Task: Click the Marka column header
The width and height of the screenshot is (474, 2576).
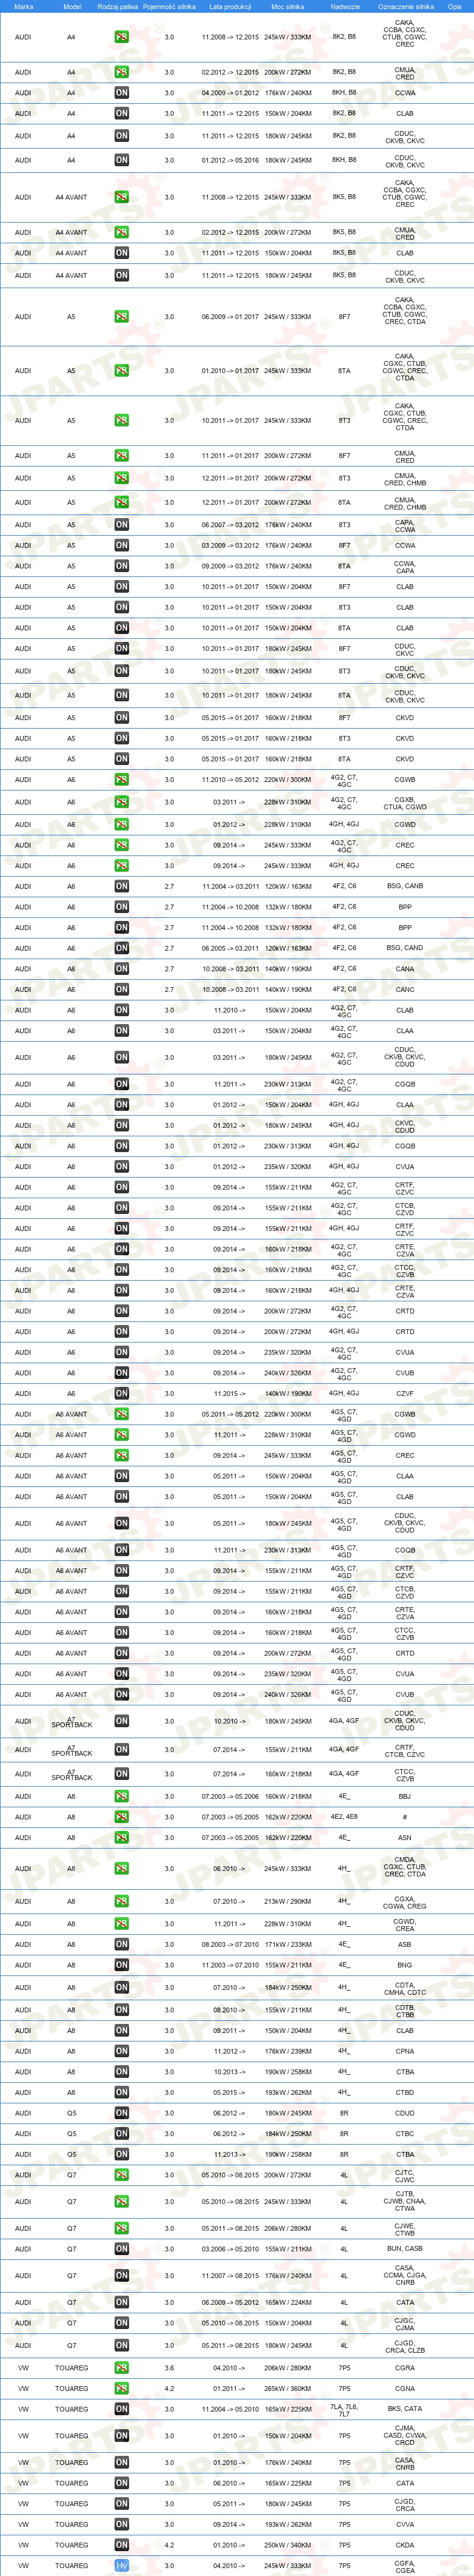Action: [x=23, y=6]
